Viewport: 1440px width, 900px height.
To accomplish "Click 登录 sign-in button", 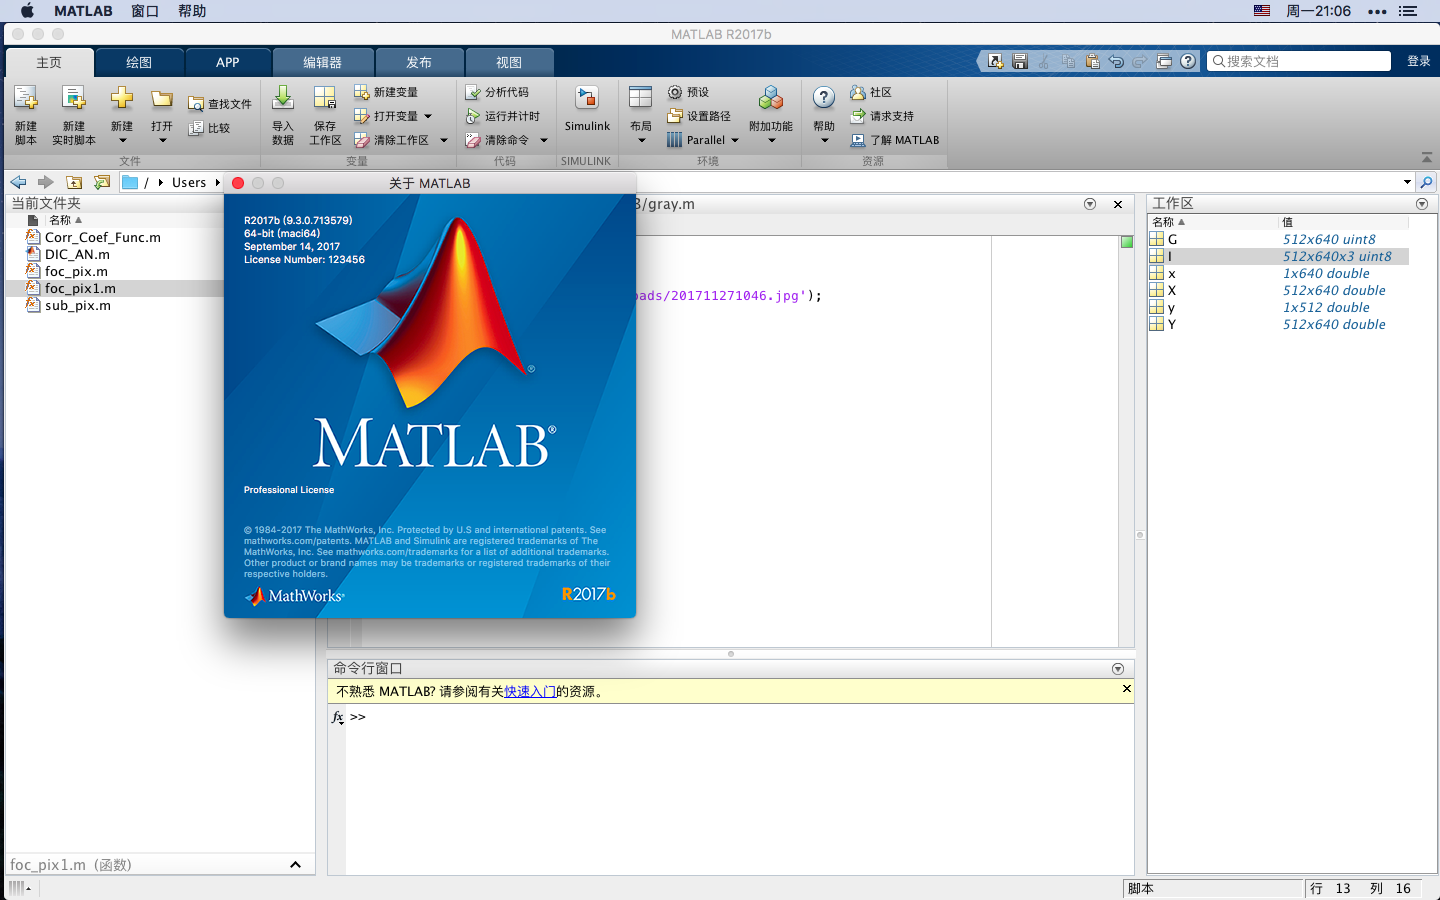I will pyautogui.click(x=1418, y=61).
